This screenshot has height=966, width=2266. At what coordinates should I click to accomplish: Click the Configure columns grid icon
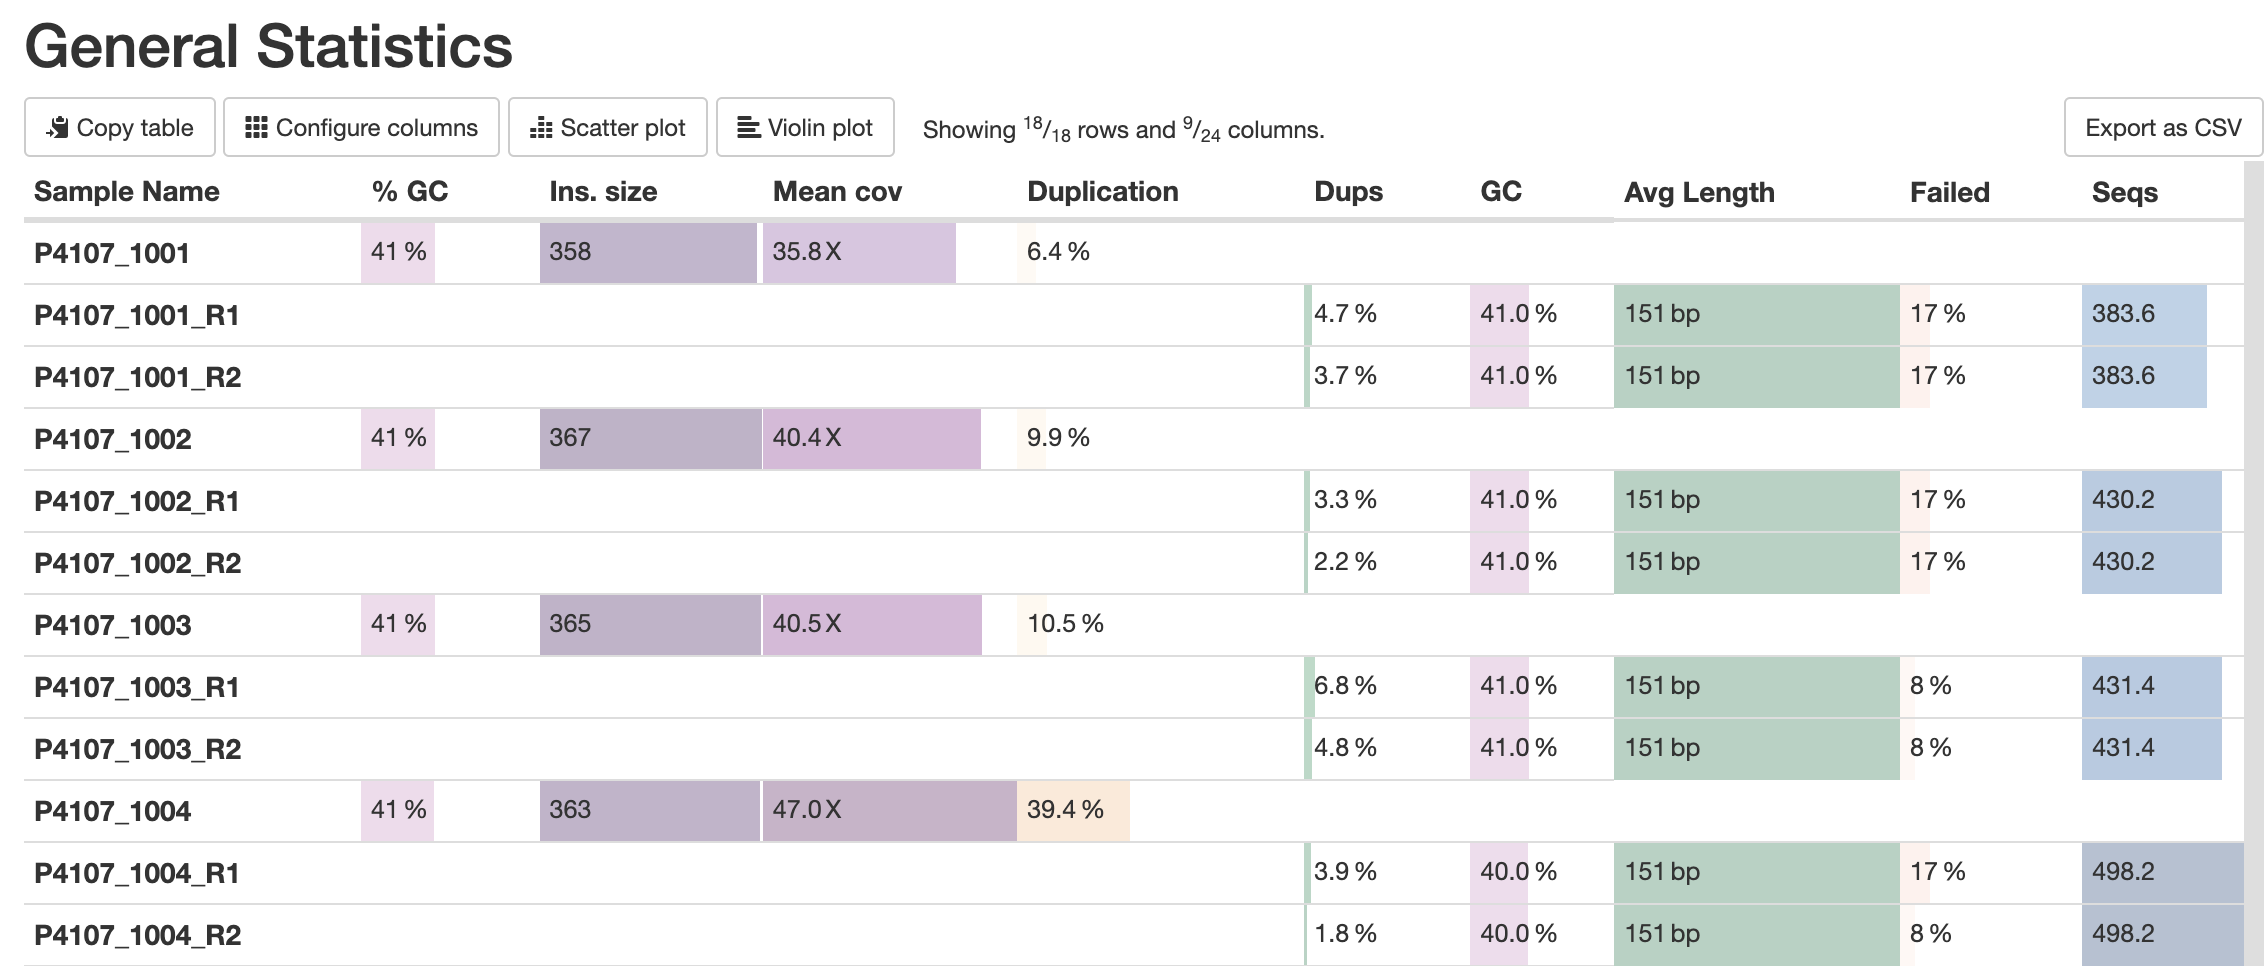(256, 127)
